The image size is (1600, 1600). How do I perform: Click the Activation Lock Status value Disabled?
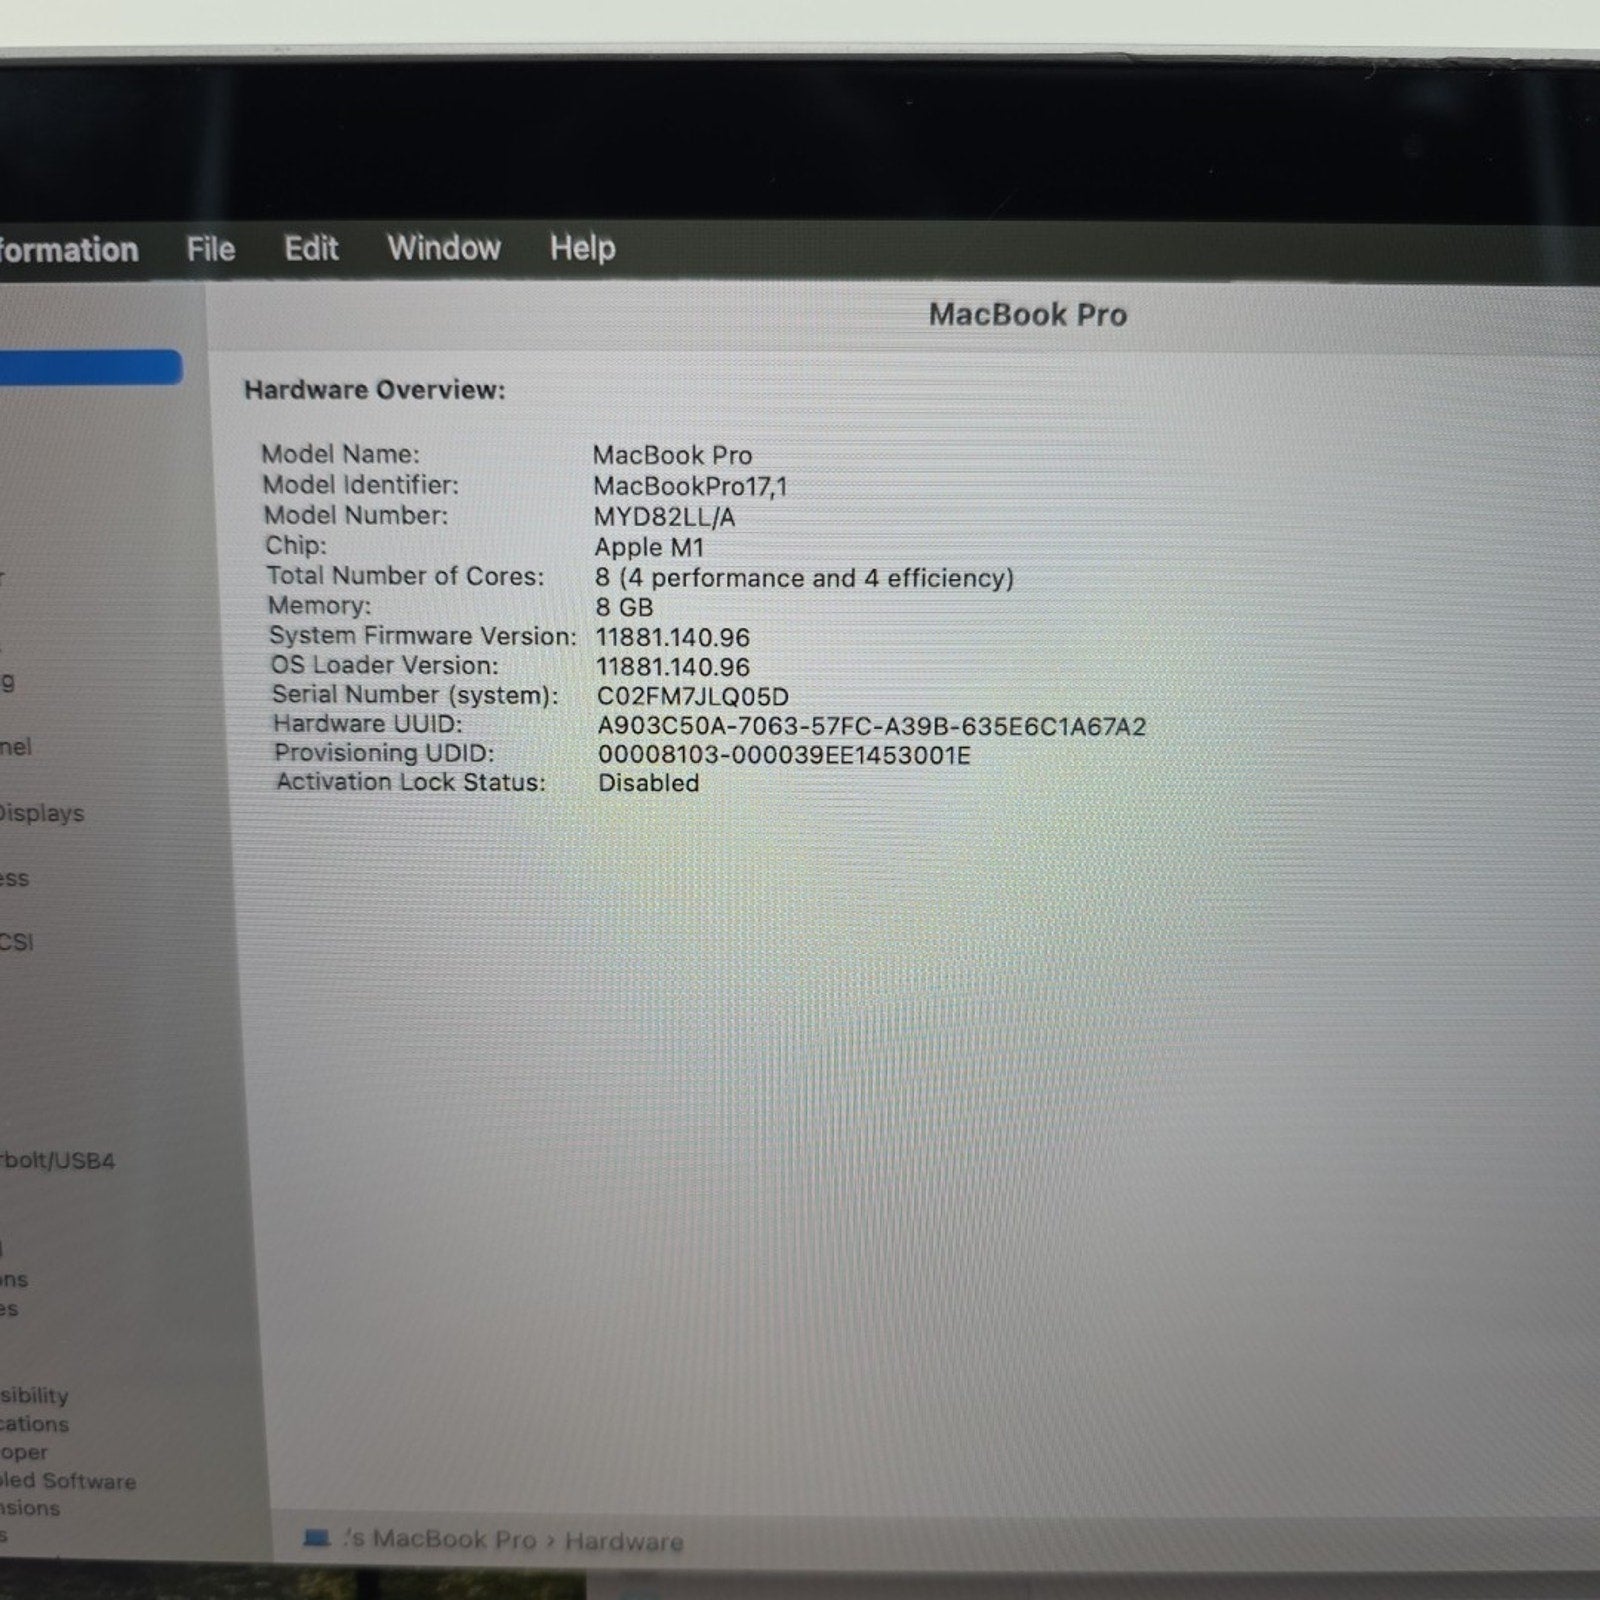coord(648,783)
